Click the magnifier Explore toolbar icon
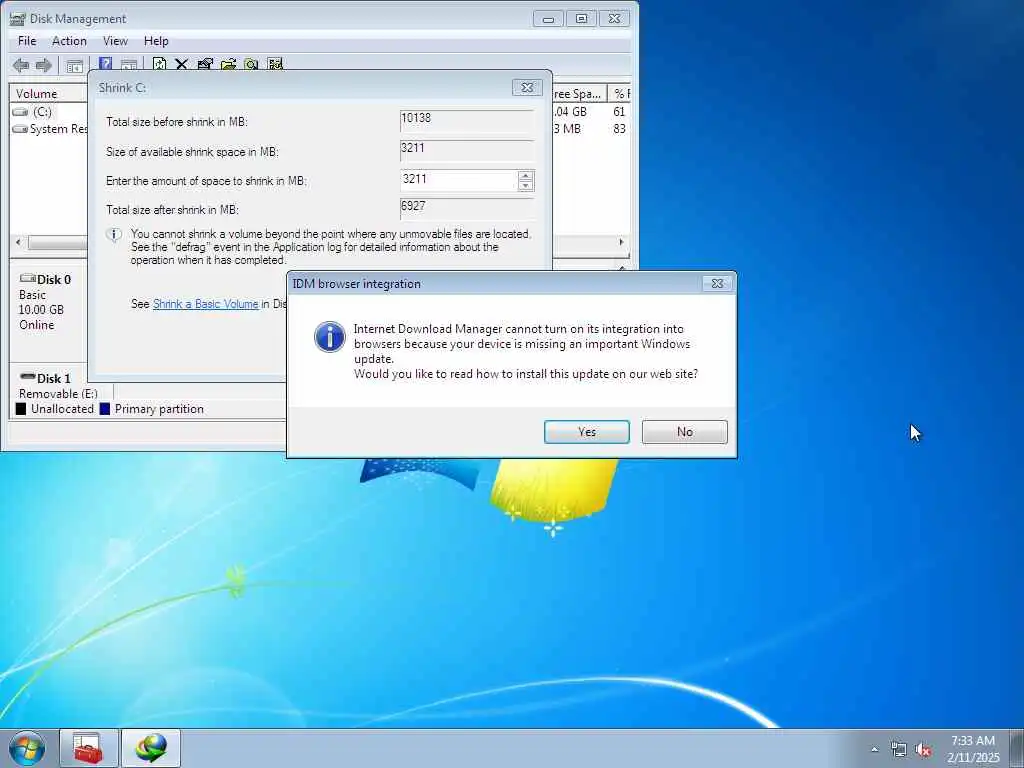1024x768 pixels. pos(251,64)
